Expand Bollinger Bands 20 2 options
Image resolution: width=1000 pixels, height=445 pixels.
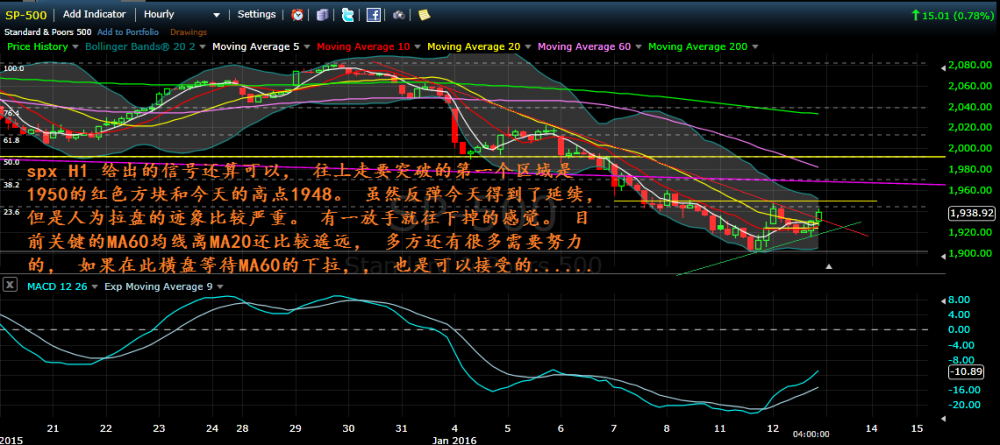click(203, 47)
